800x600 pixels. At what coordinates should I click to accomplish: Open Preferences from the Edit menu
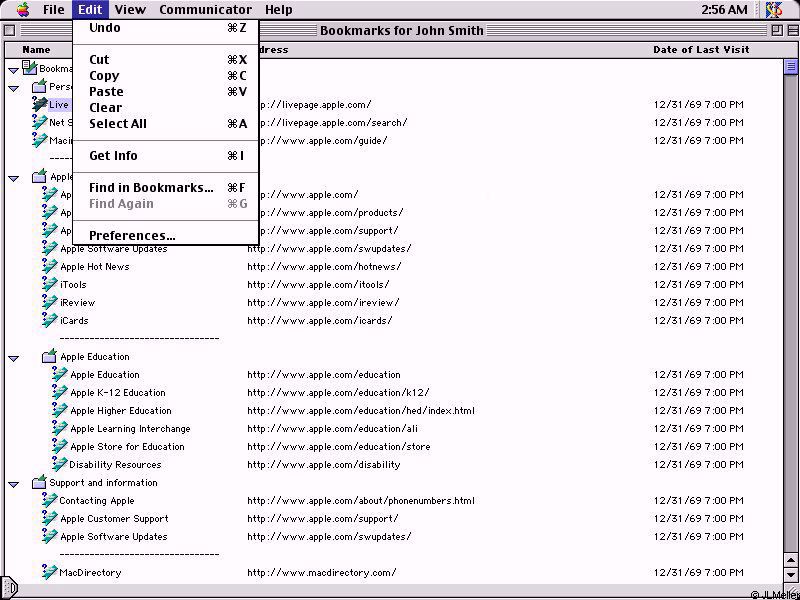(x=132, y=236)
